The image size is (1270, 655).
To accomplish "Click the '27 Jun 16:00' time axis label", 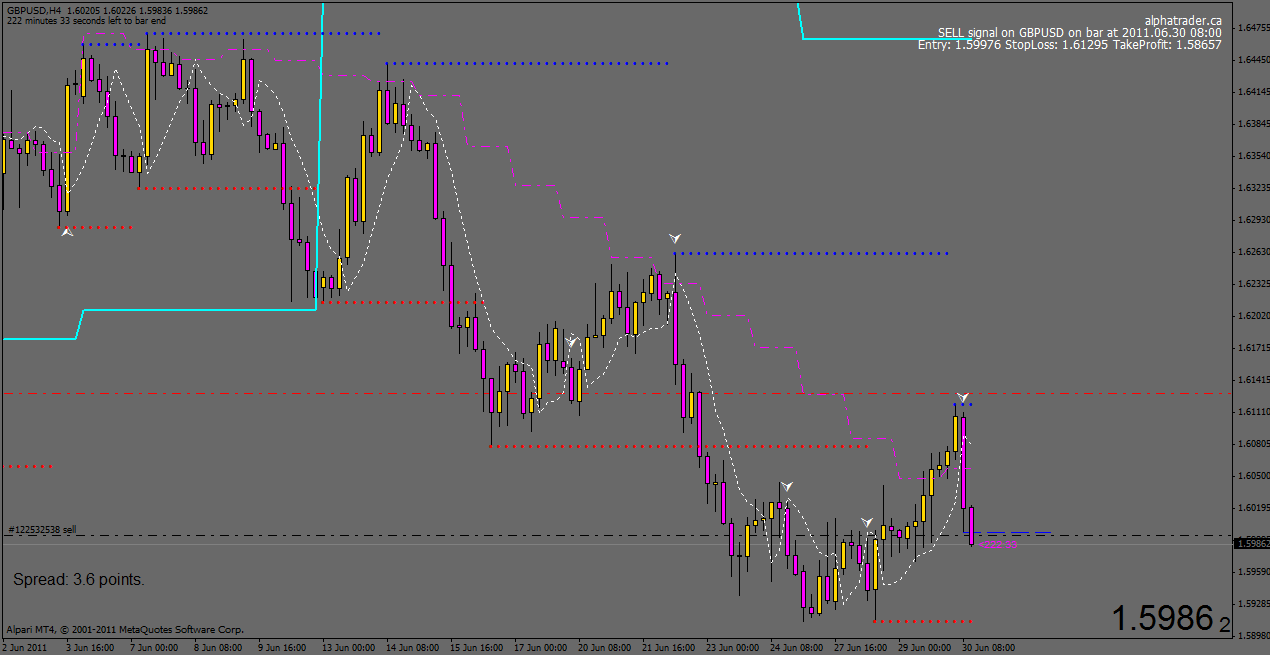I will coord(861,648).
